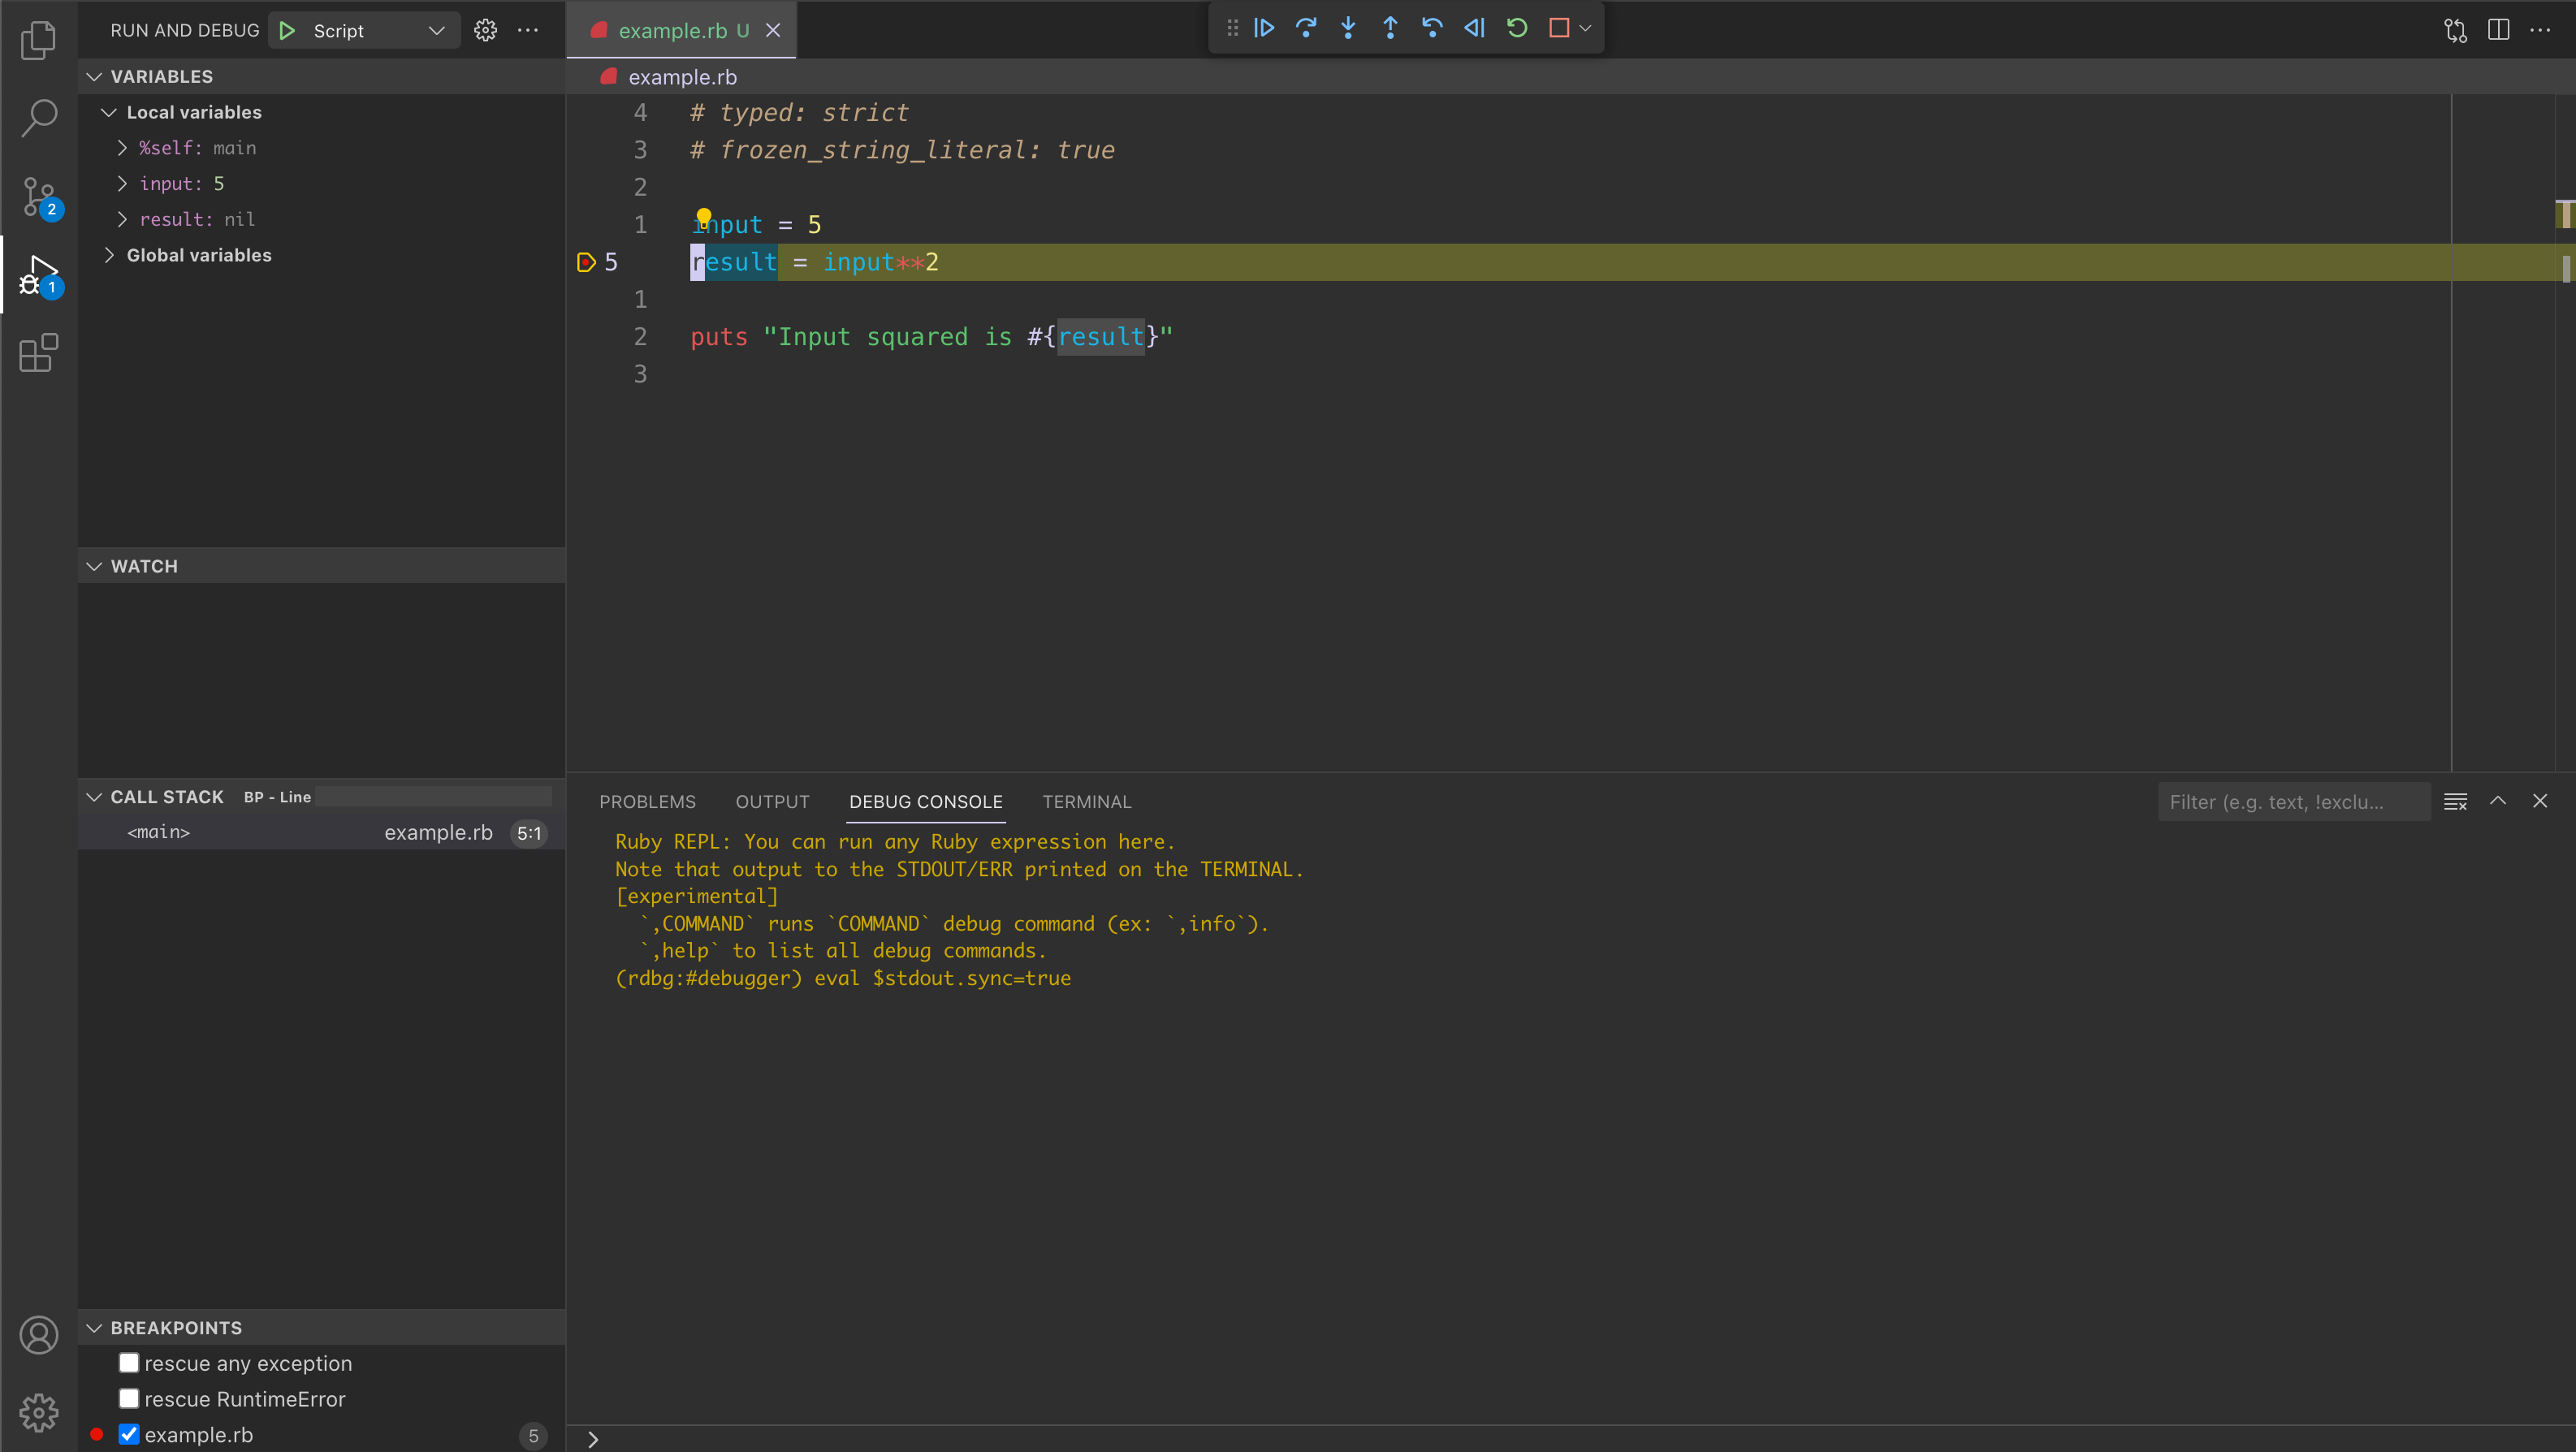Image resolution: width=2576 pixels, height=1452 pixels.
Task: Click the Step Over debug icon
Action: (x=1306, y=27)
